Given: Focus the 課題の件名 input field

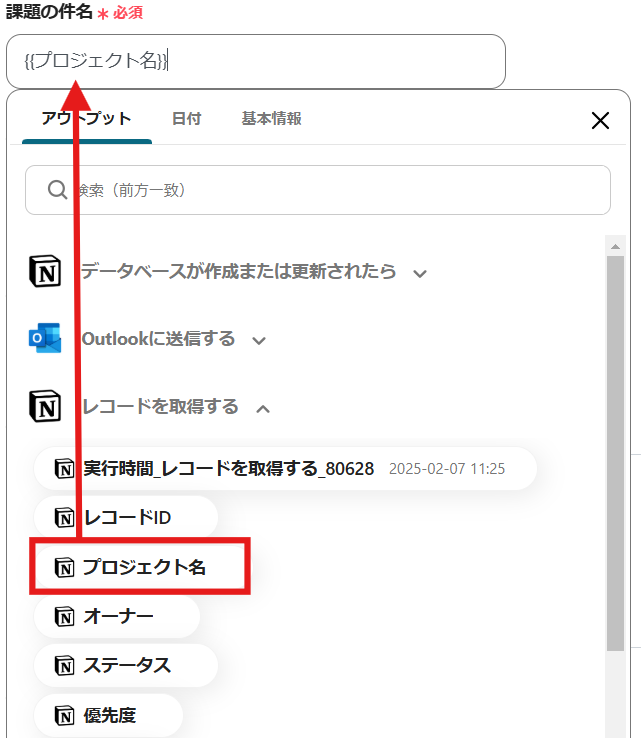Looking at the screenshot, I should tap(256, 61).
